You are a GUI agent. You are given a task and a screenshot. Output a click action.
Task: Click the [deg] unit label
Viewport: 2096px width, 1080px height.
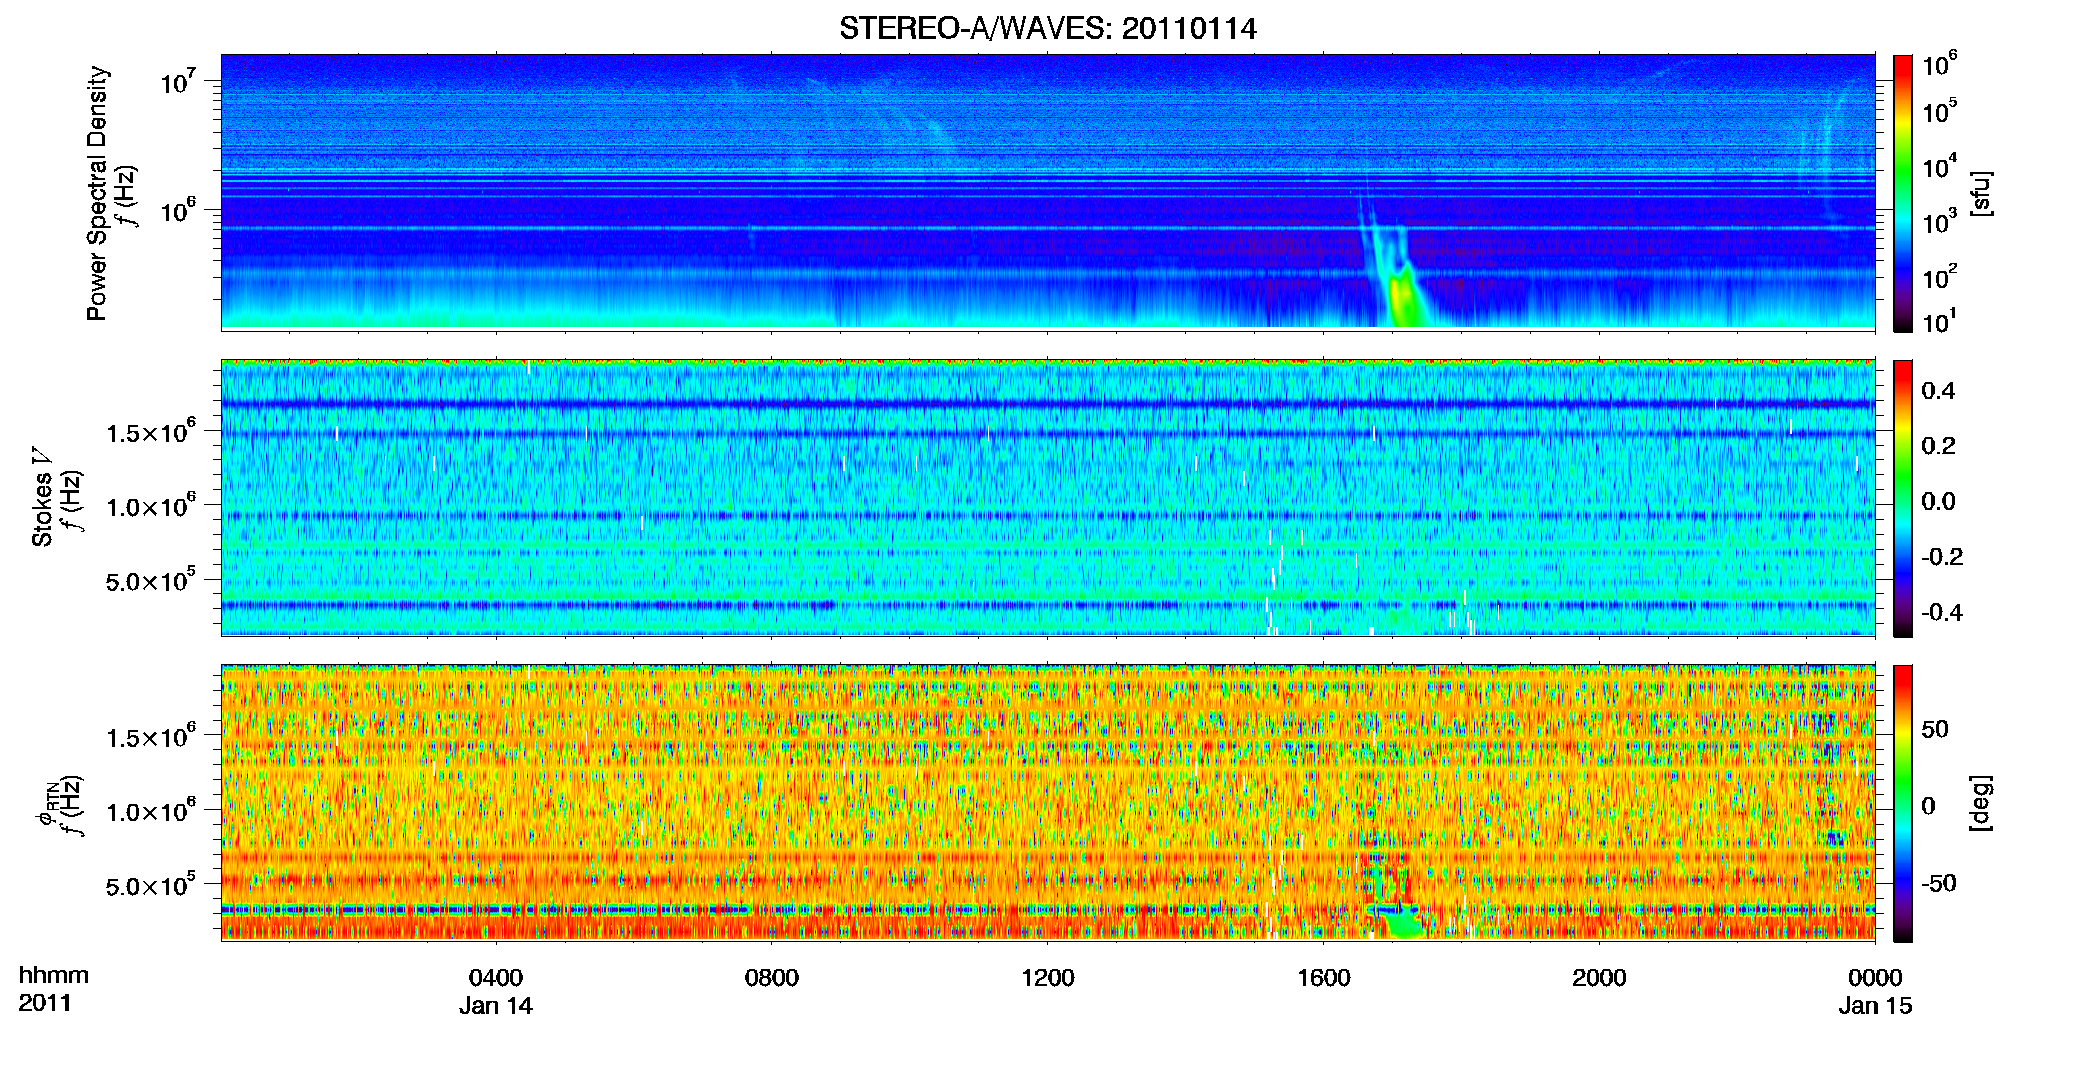coord(1981,803)
